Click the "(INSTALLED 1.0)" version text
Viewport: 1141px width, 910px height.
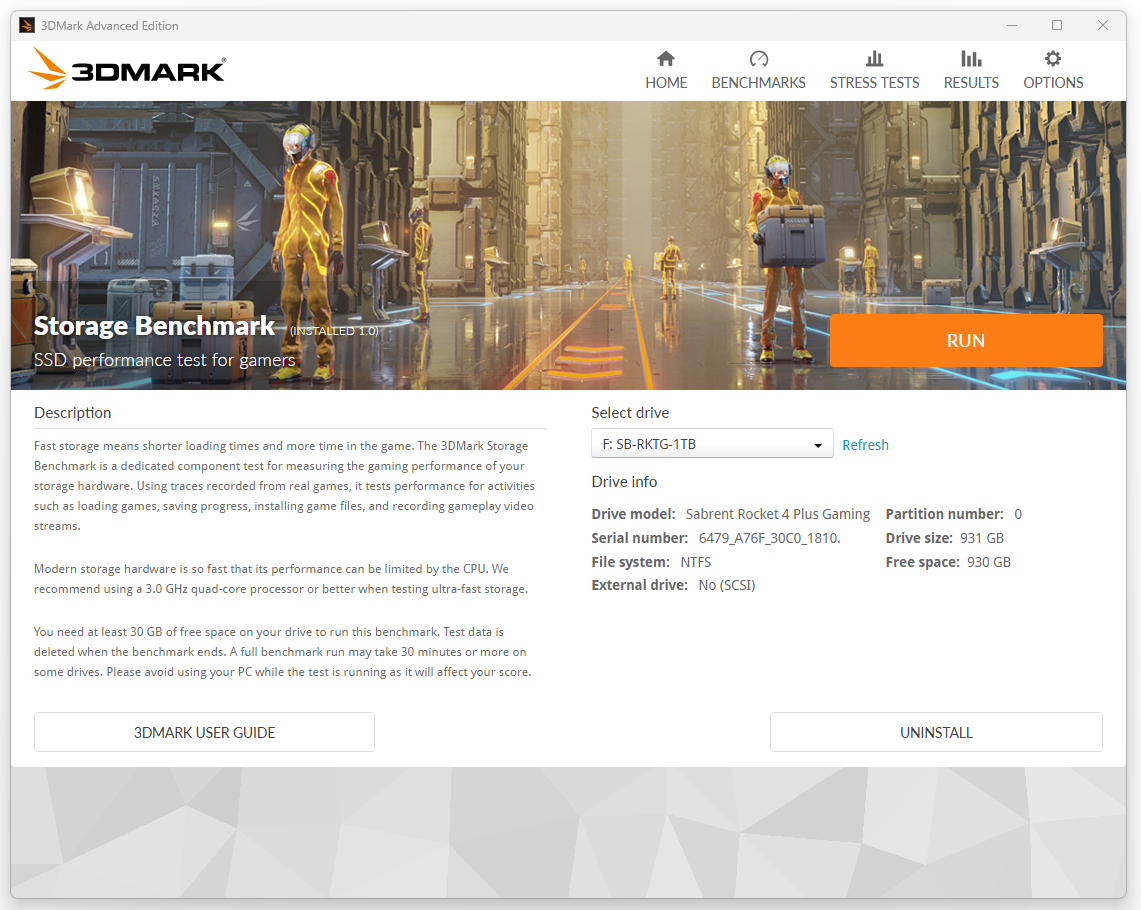[334, 331]
